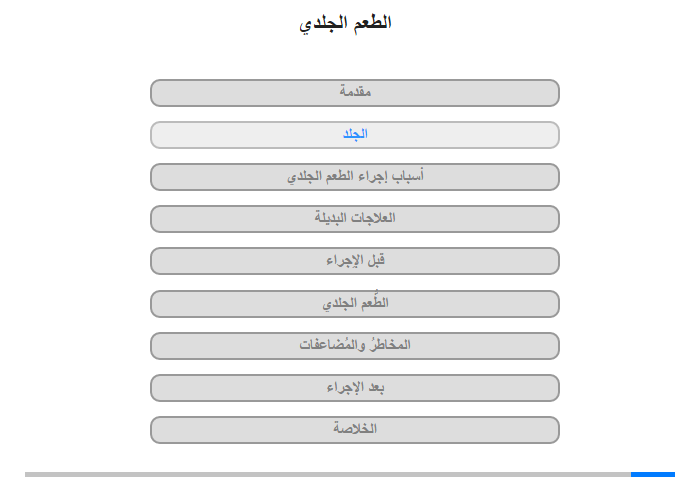Open أسباب إجراء الطعم الجلدي section
This screenshot has height=480, width=700.
(355, 176)
